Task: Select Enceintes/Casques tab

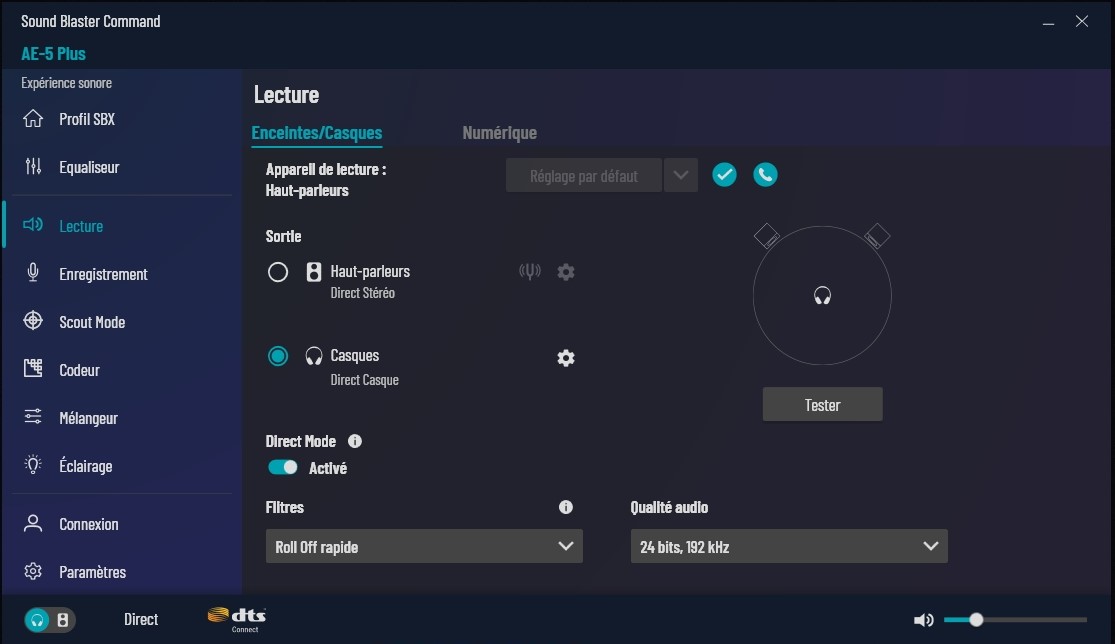Action: pyautogui.click(x=316, y=132)
